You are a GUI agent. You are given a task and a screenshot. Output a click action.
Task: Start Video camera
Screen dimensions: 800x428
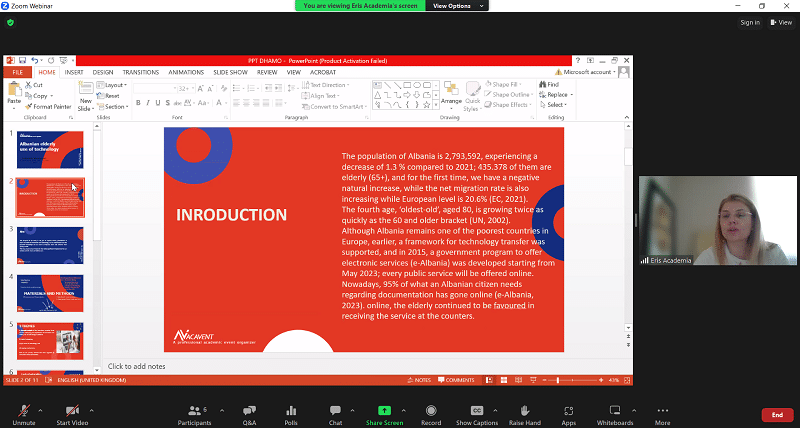(72, 411)
